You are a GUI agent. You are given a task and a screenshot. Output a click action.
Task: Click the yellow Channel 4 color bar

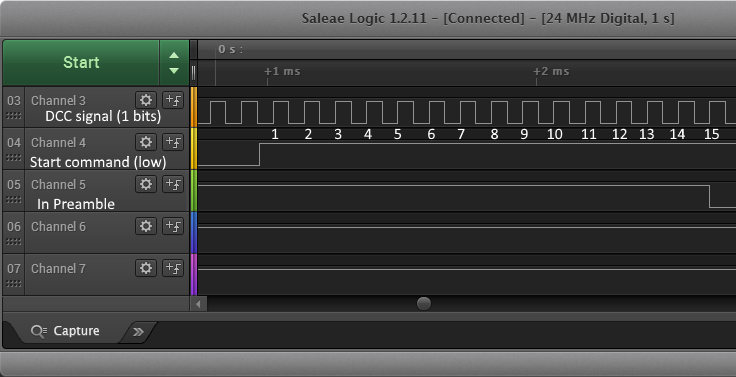pyautogui.click(x=194, y=149)
